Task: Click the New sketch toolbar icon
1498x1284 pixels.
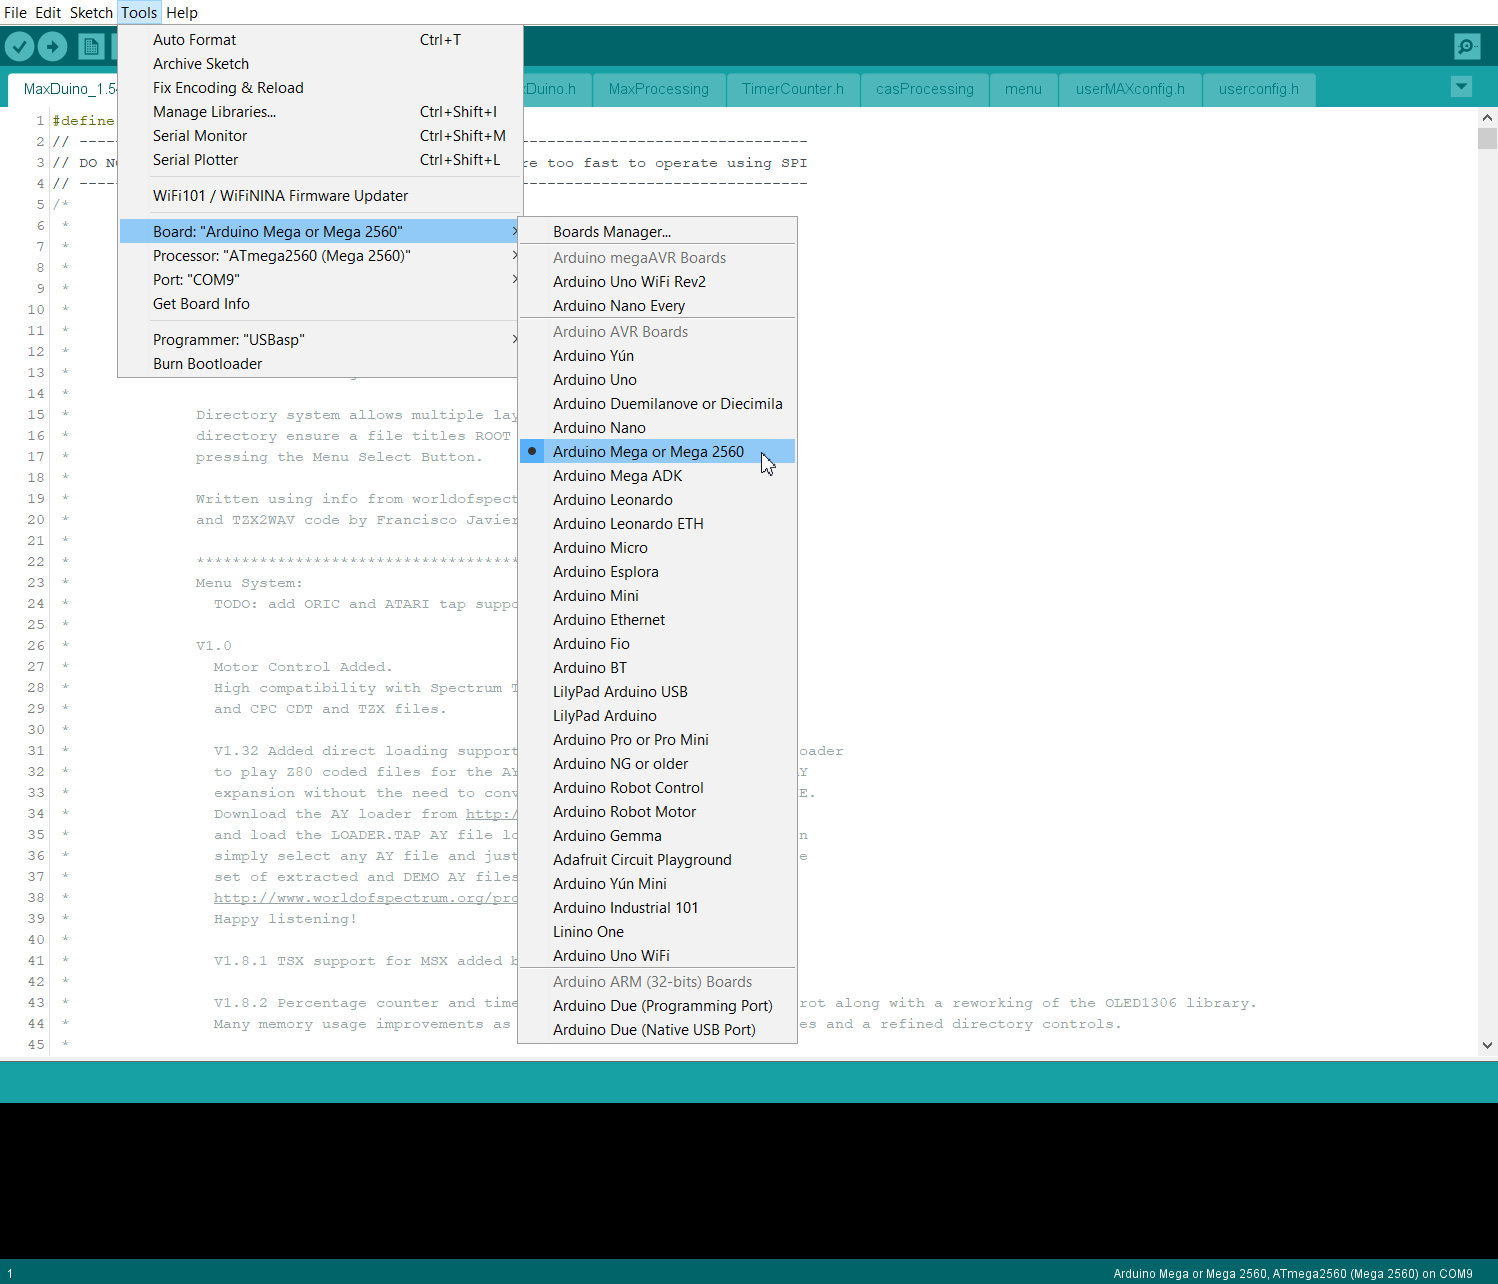Action: click(x=91, y=46)
